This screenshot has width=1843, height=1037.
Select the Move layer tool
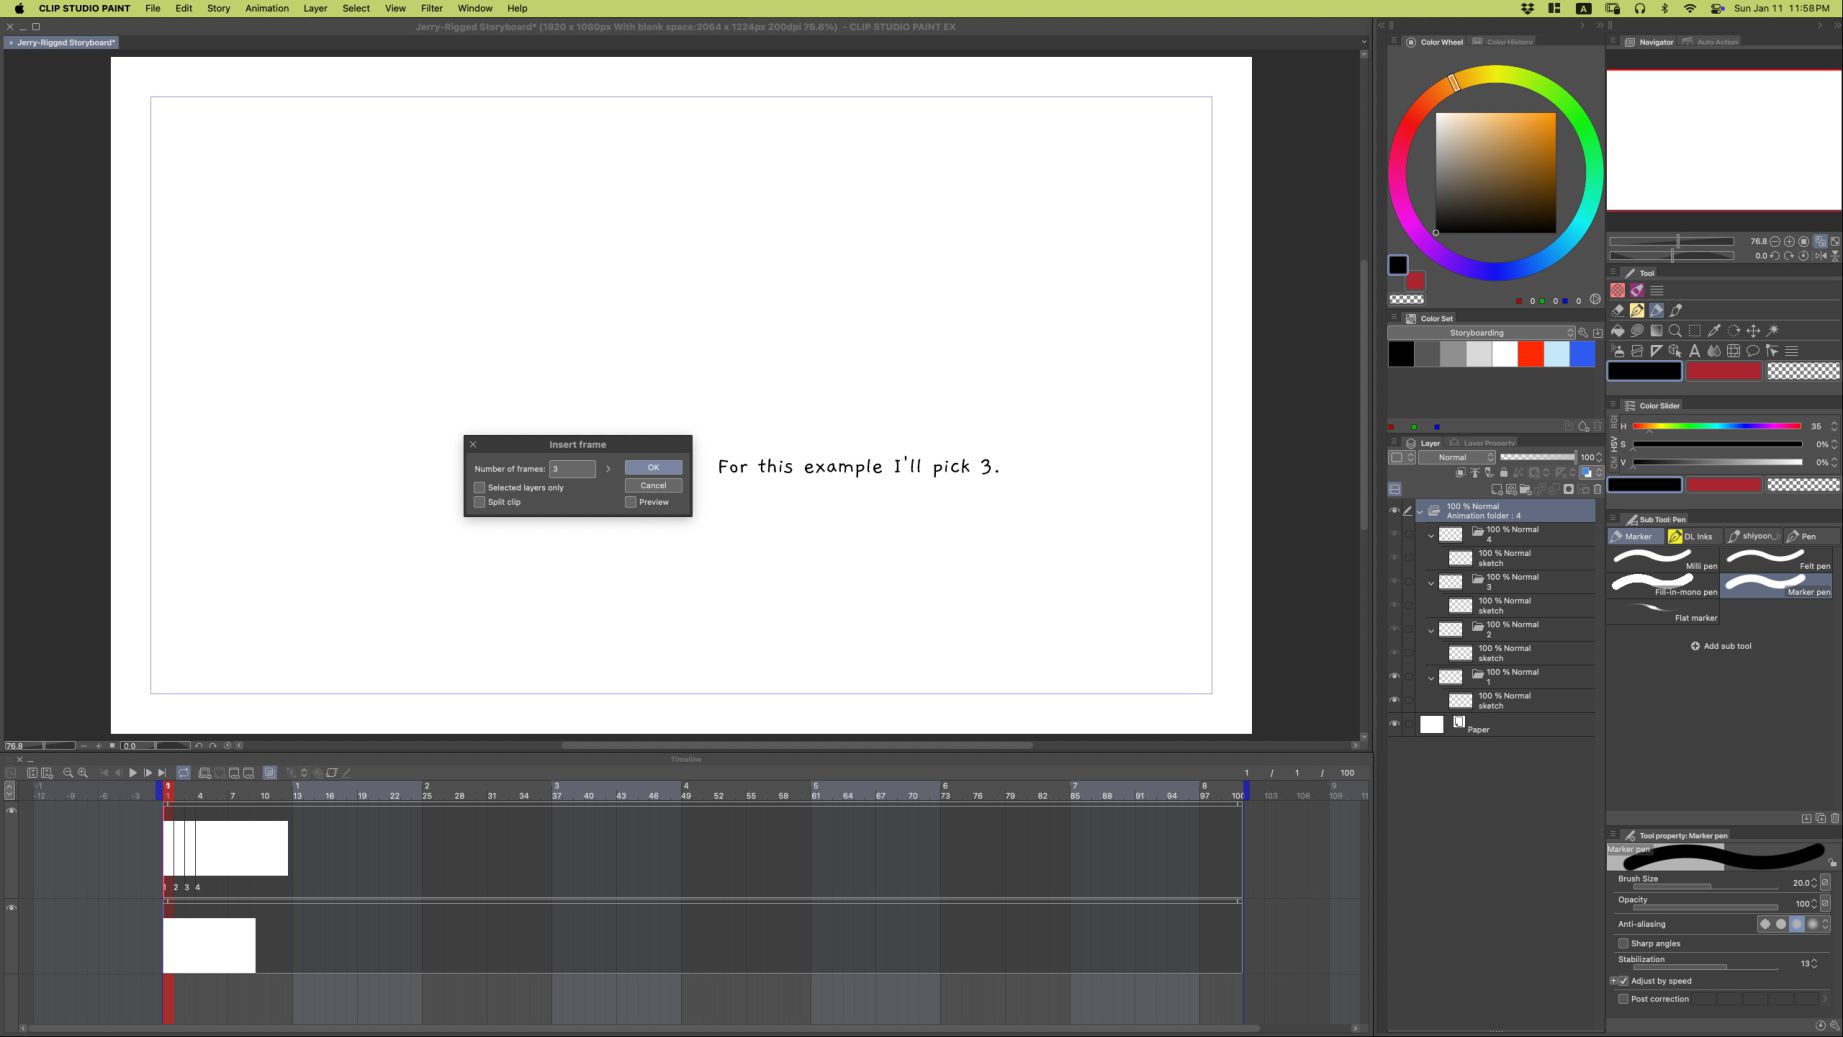pyautogui.click(x=1753, y=331)
